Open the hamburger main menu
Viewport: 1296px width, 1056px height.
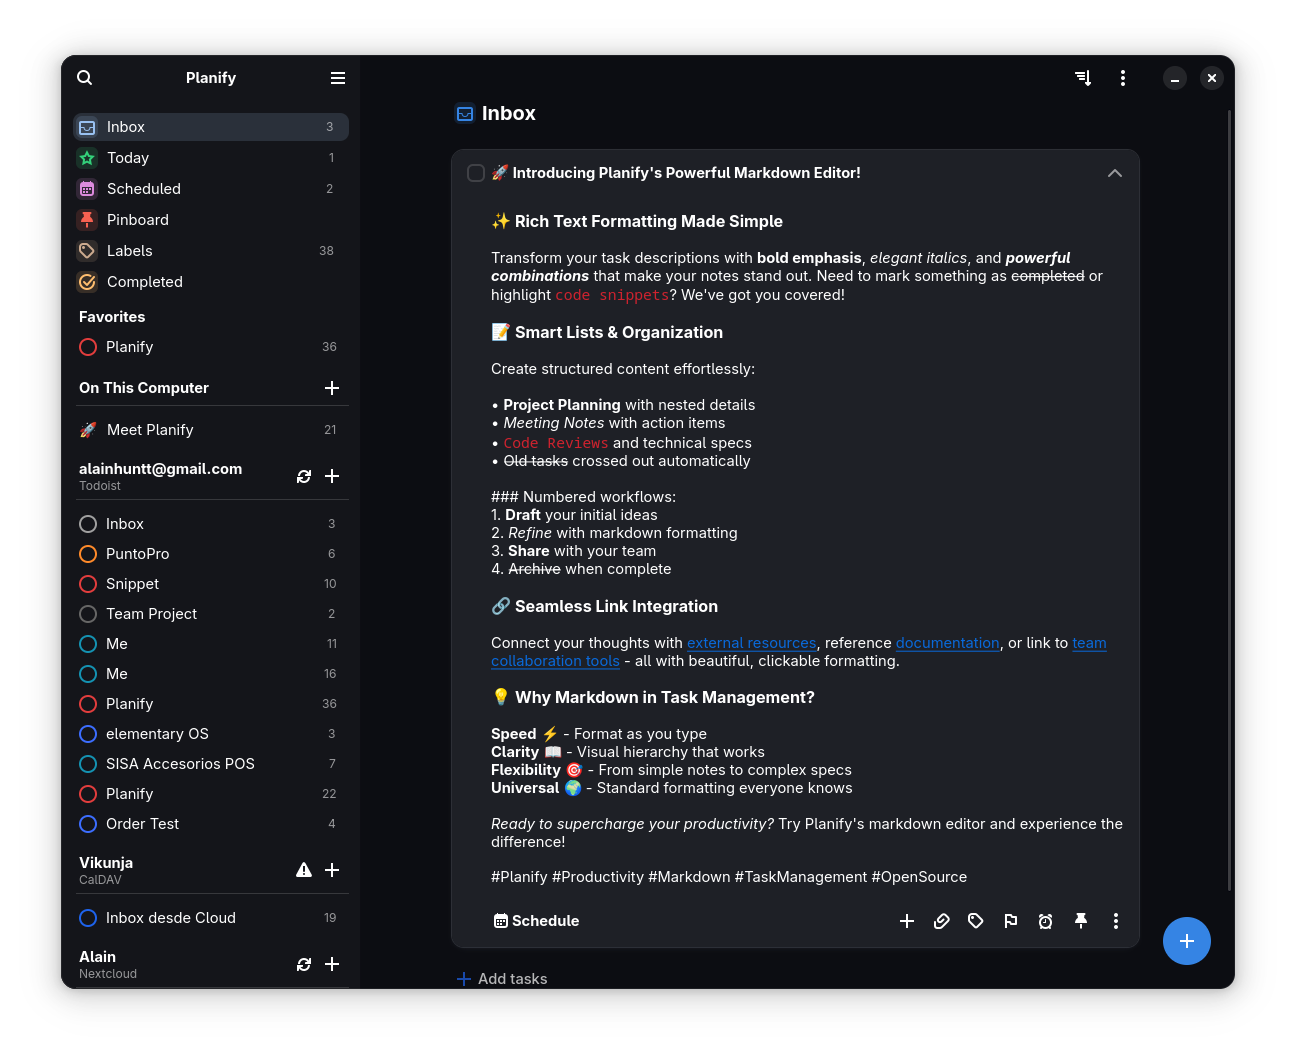point(338,78)
